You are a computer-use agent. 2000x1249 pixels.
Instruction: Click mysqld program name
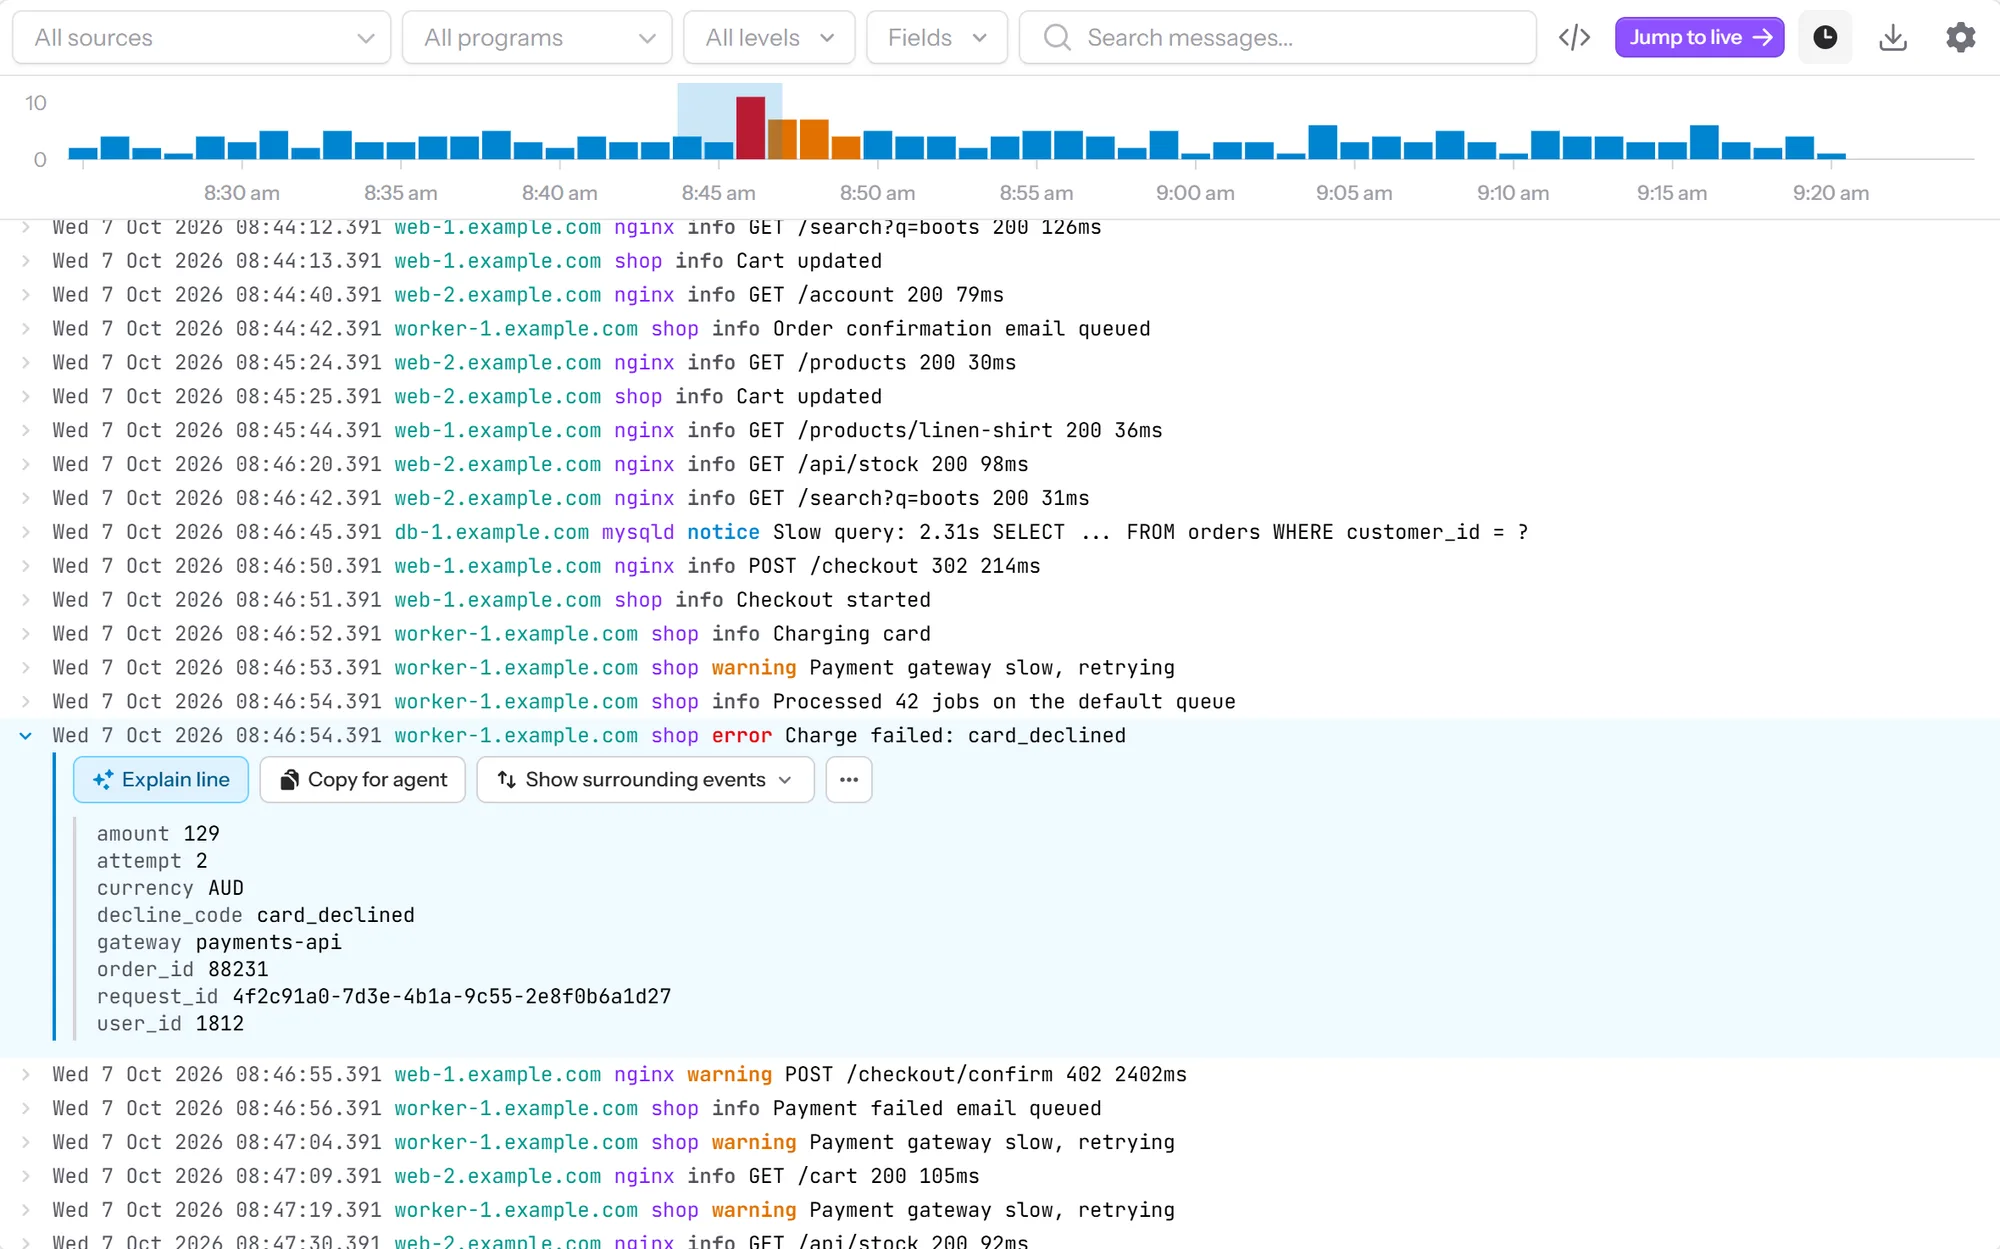click(637, 532)
